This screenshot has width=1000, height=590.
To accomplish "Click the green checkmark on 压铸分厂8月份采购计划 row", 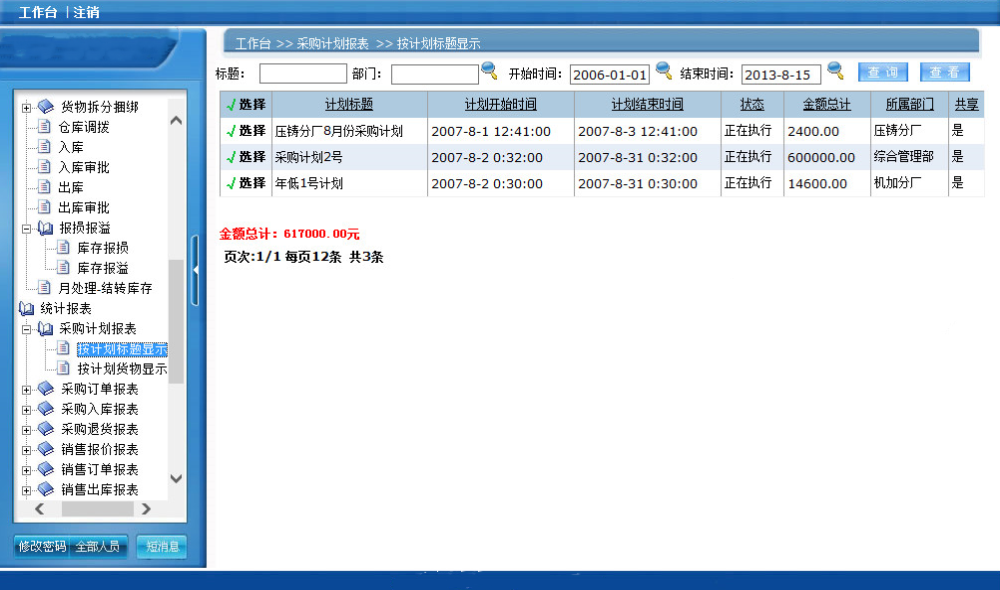I will (231, 131).
